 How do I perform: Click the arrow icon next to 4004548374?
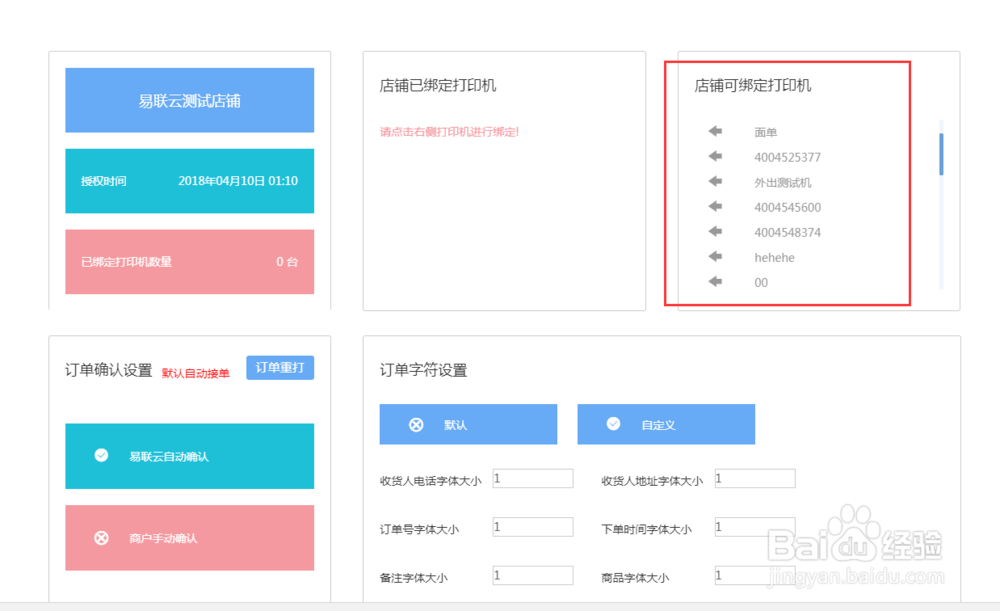pos(716,231)
